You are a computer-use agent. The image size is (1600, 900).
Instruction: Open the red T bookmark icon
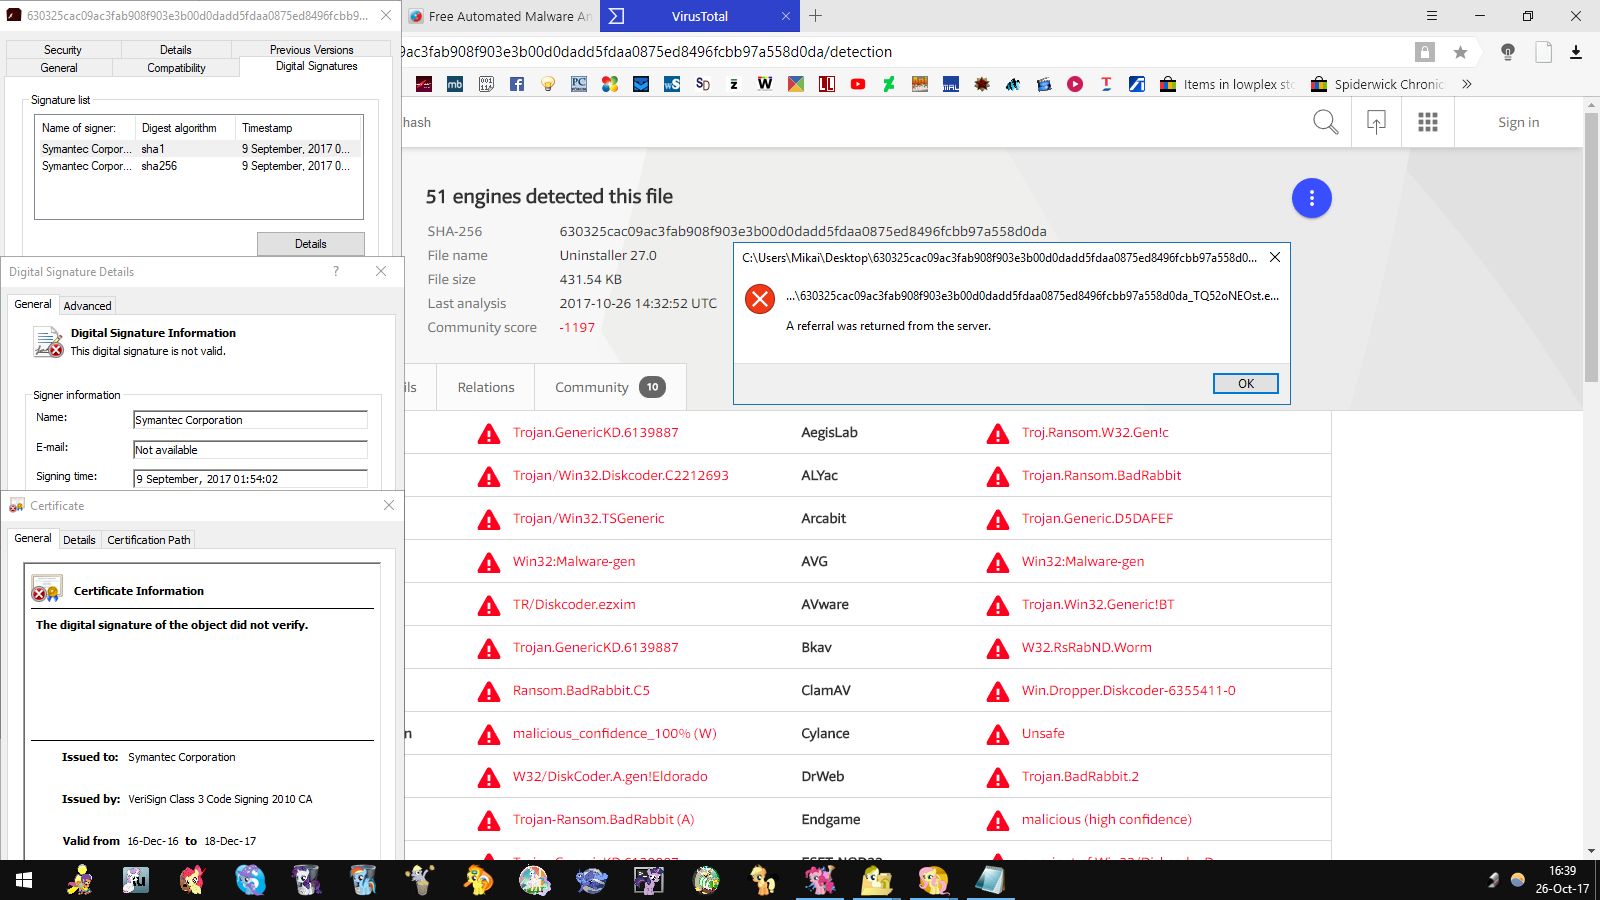pyautogui.click(x=1106, y=84)
